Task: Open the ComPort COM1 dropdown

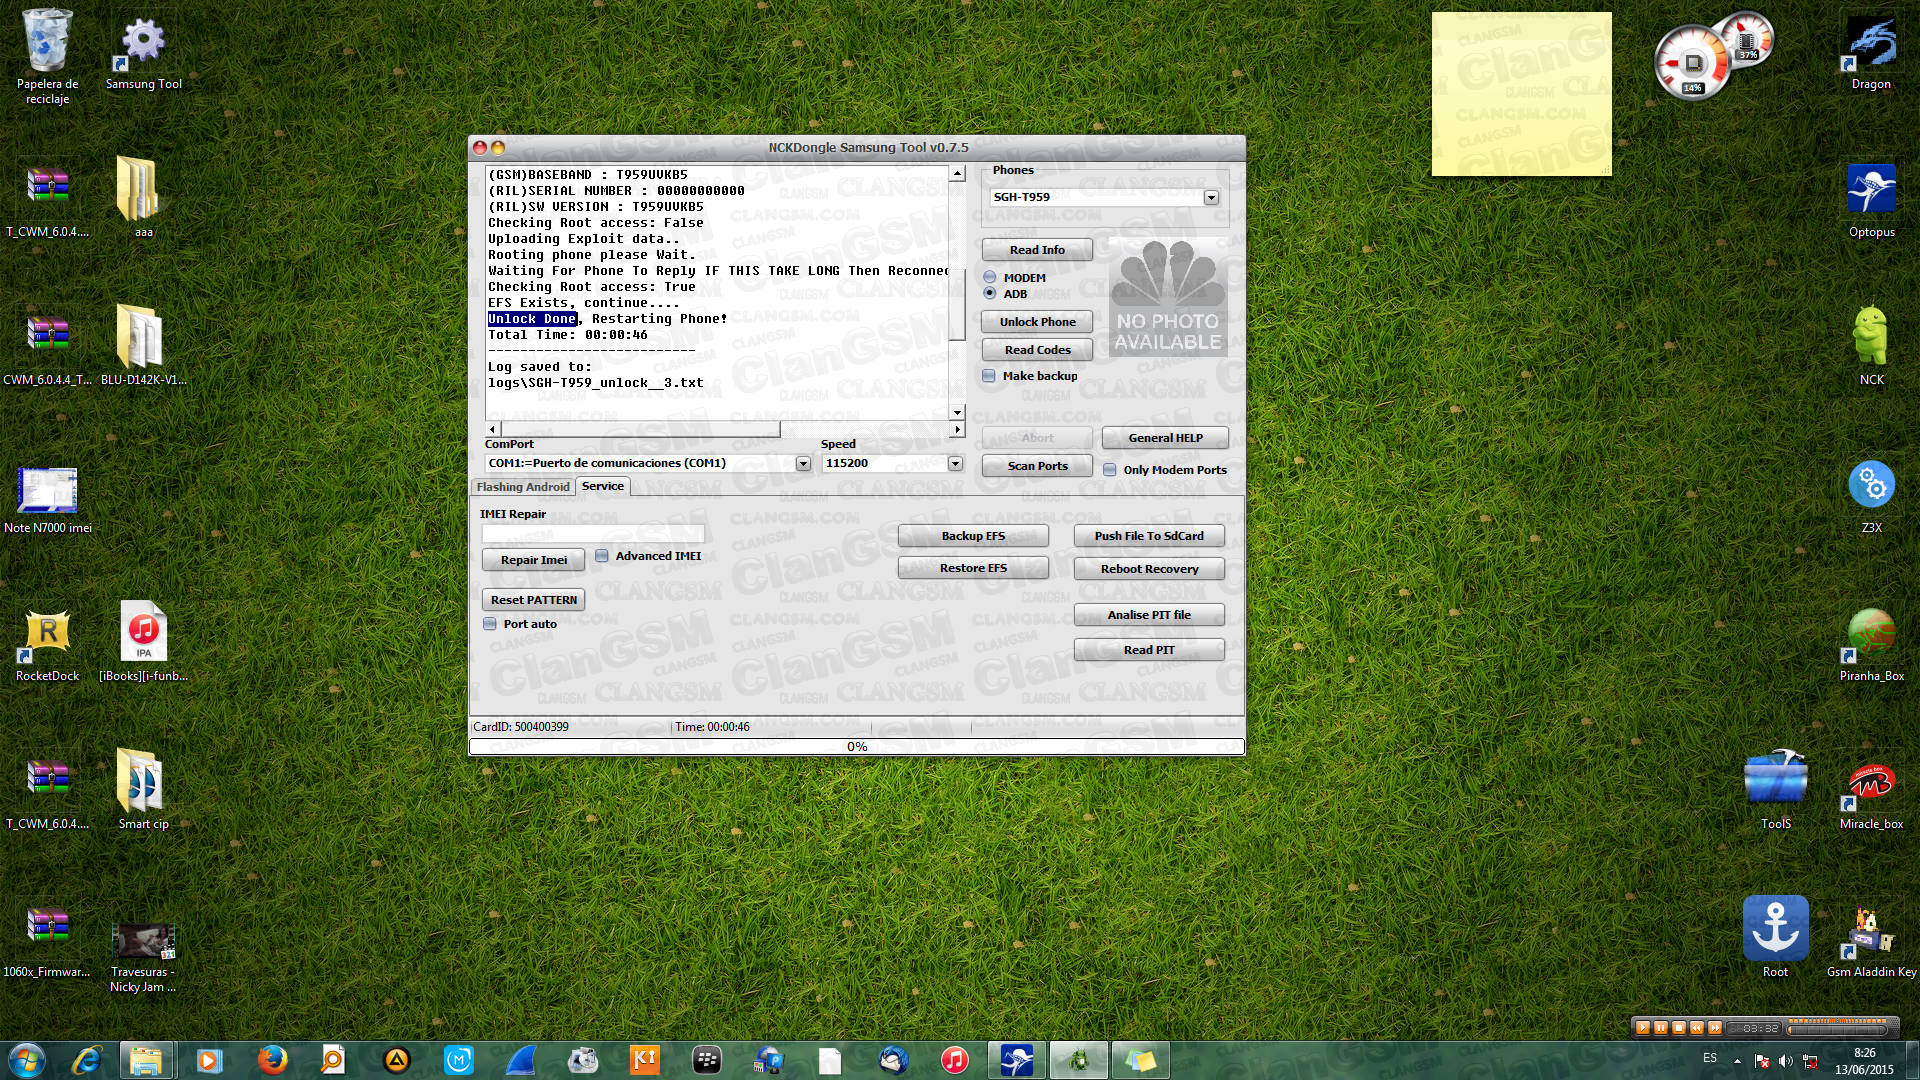Action: tap(803, 463)
